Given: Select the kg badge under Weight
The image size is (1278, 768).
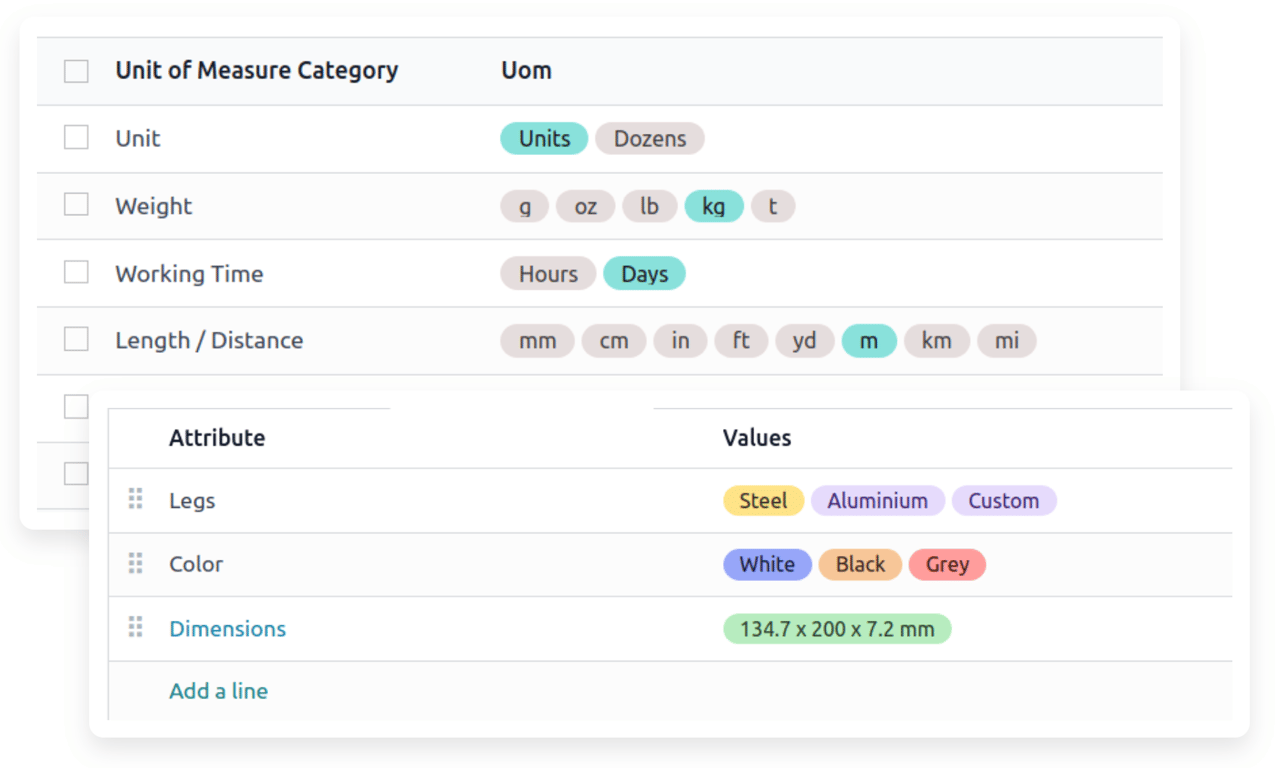Looking at the screenshot, I should [713, 205].
